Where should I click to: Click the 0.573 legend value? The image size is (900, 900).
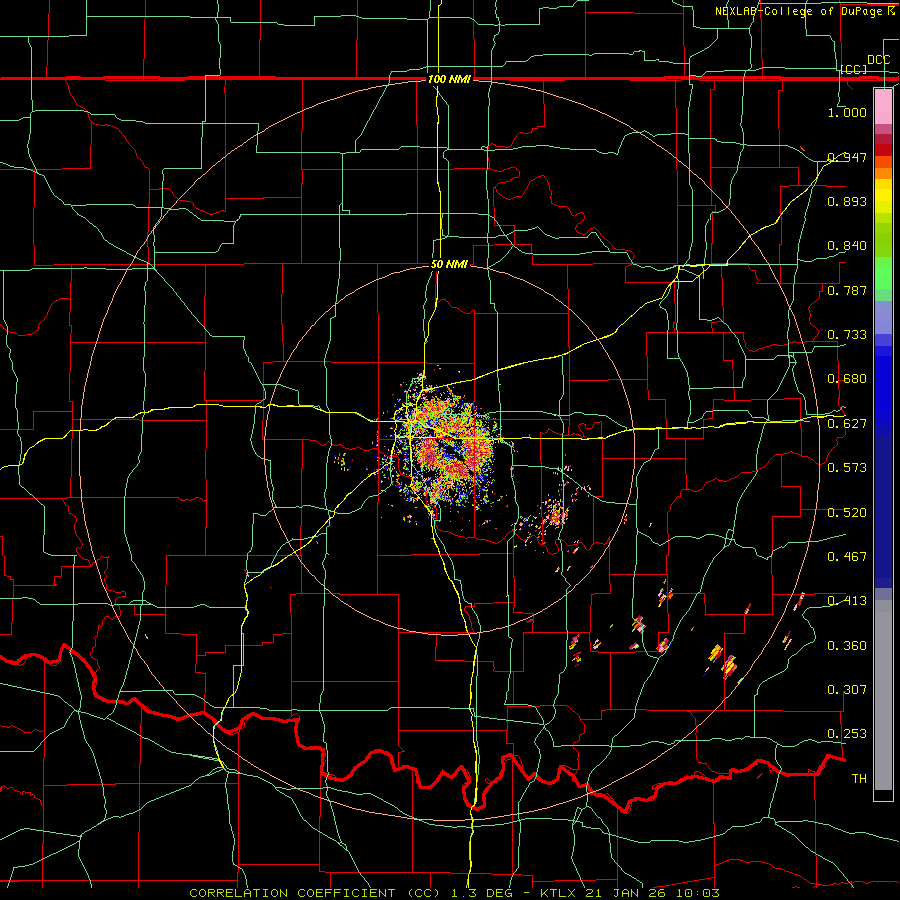tap(847, 468)
